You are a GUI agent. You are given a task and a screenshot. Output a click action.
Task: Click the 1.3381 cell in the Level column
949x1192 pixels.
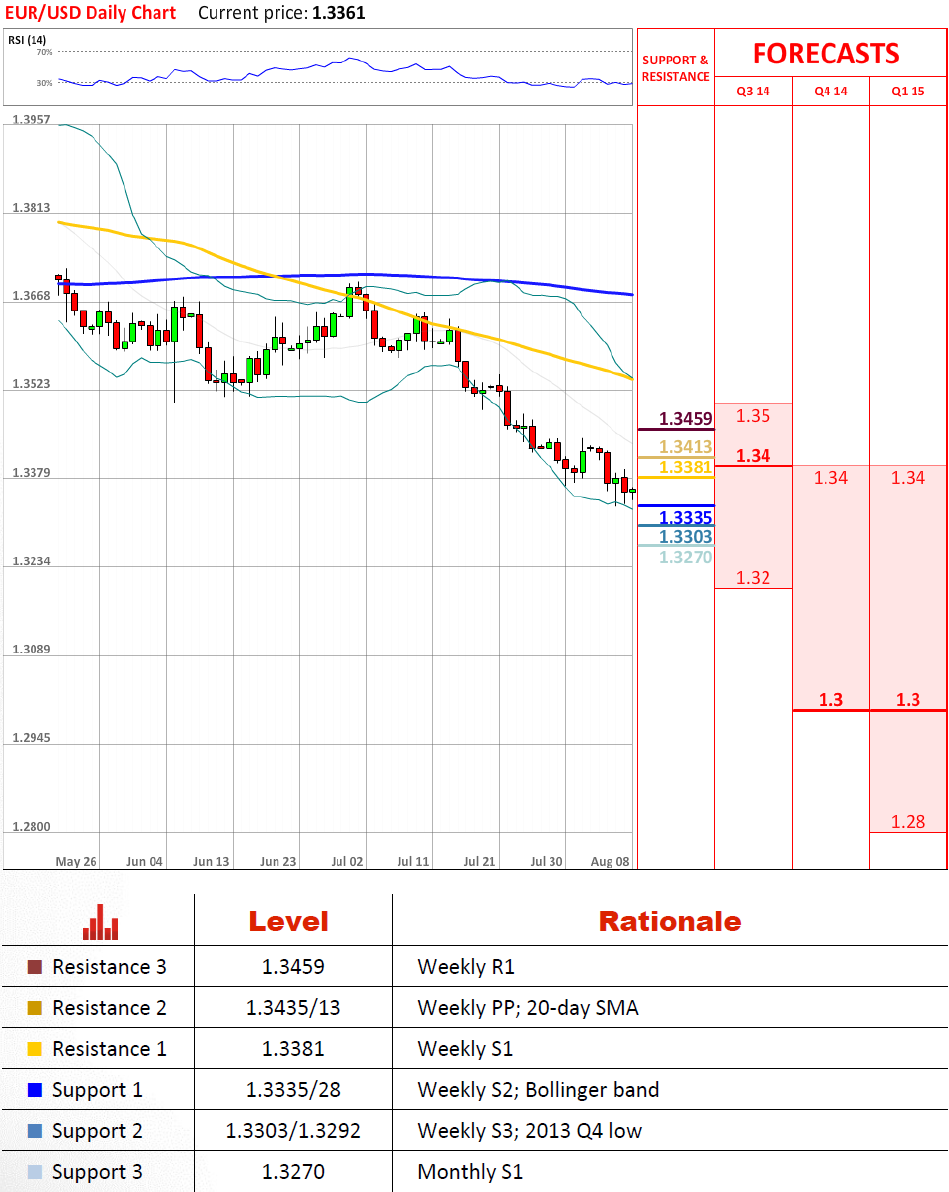pyautogui.click(x=293, y=1049)
